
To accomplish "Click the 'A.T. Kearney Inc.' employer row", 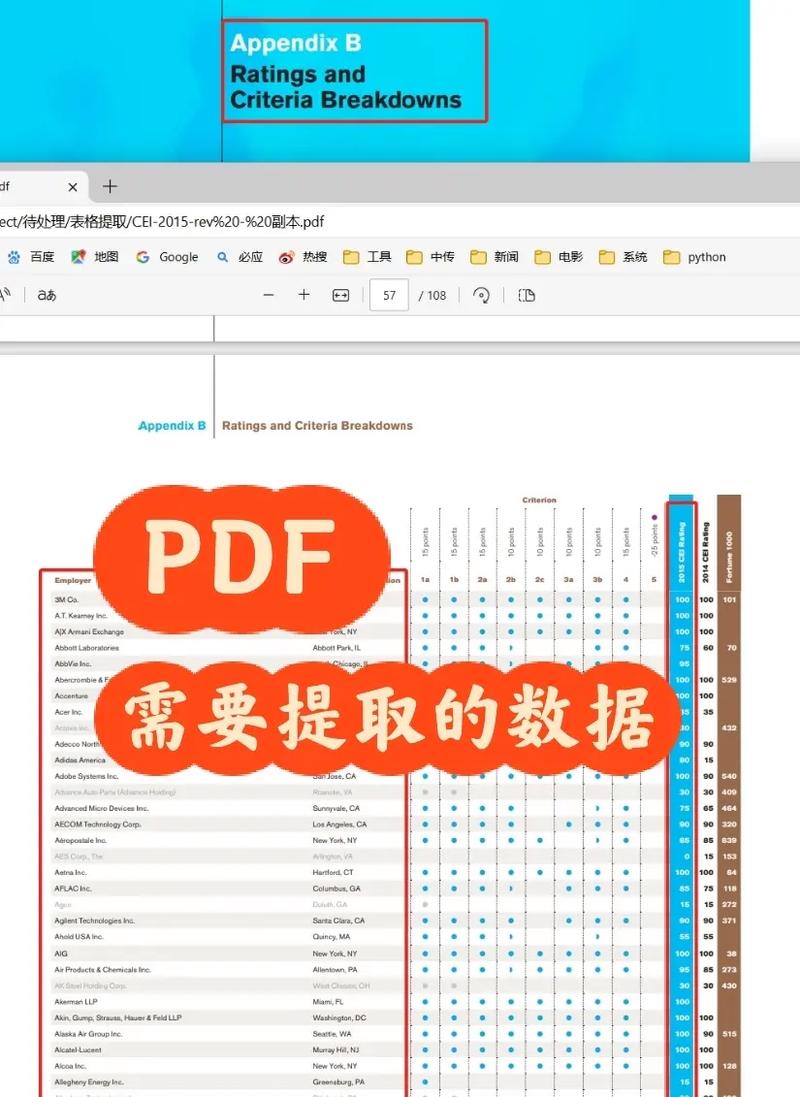I will (x=81, y=616).
